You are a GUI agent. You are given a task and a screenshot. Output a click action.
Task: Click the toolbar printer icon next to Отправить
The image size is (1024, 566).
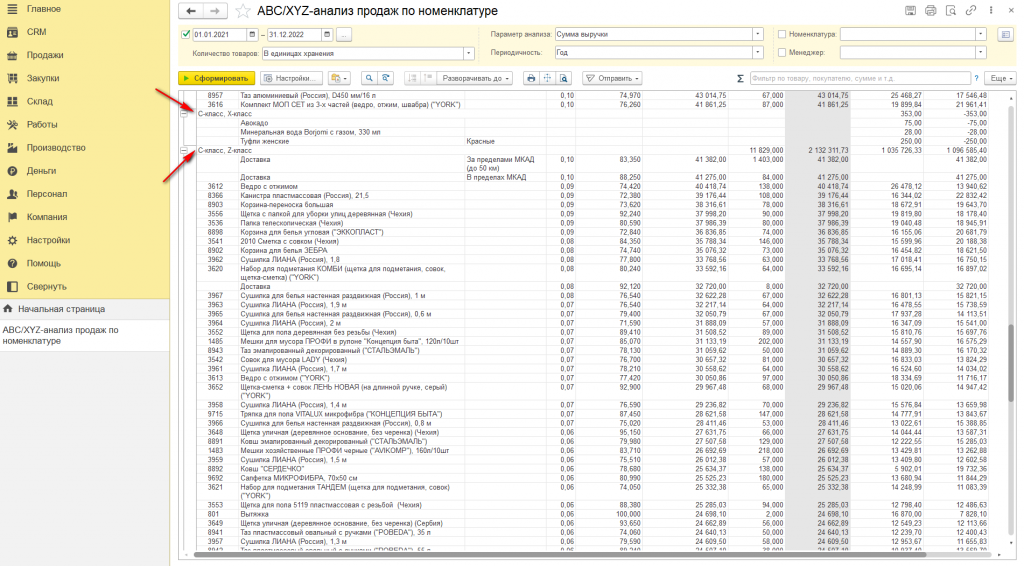pyautogui.click(x=531, y=78)
